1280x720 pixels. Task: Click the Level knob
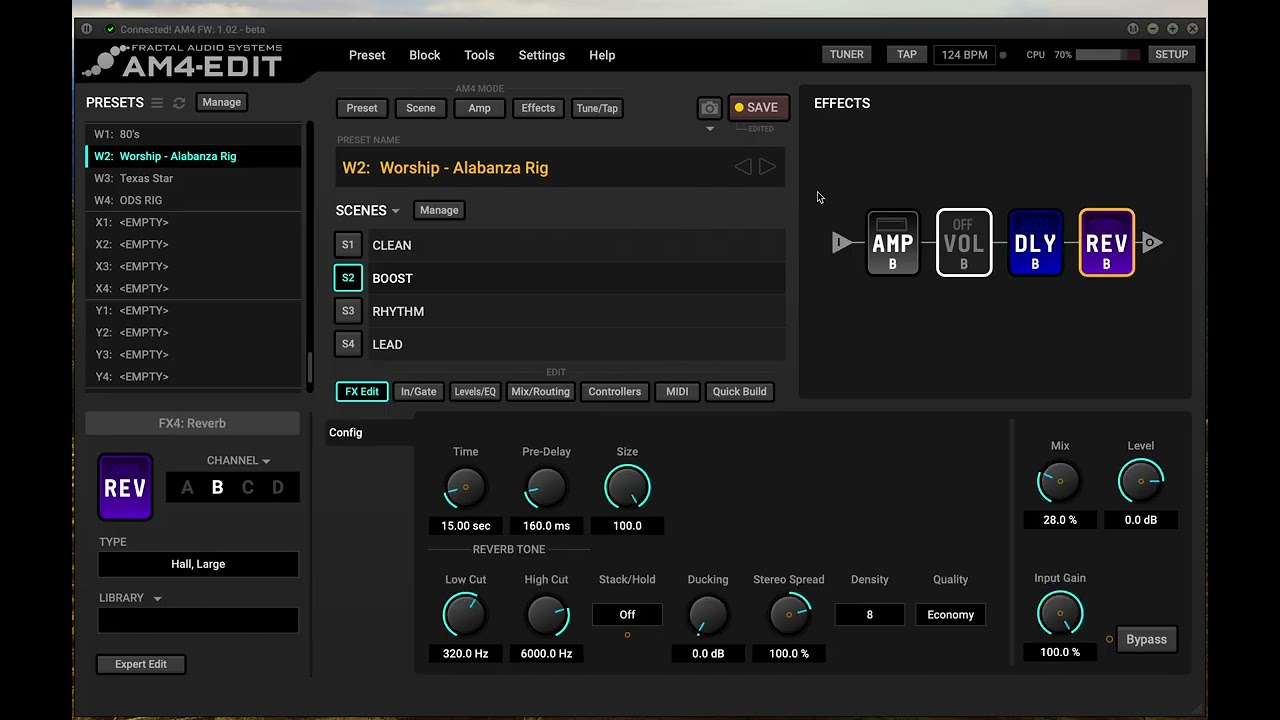(x=1141, y=481)
